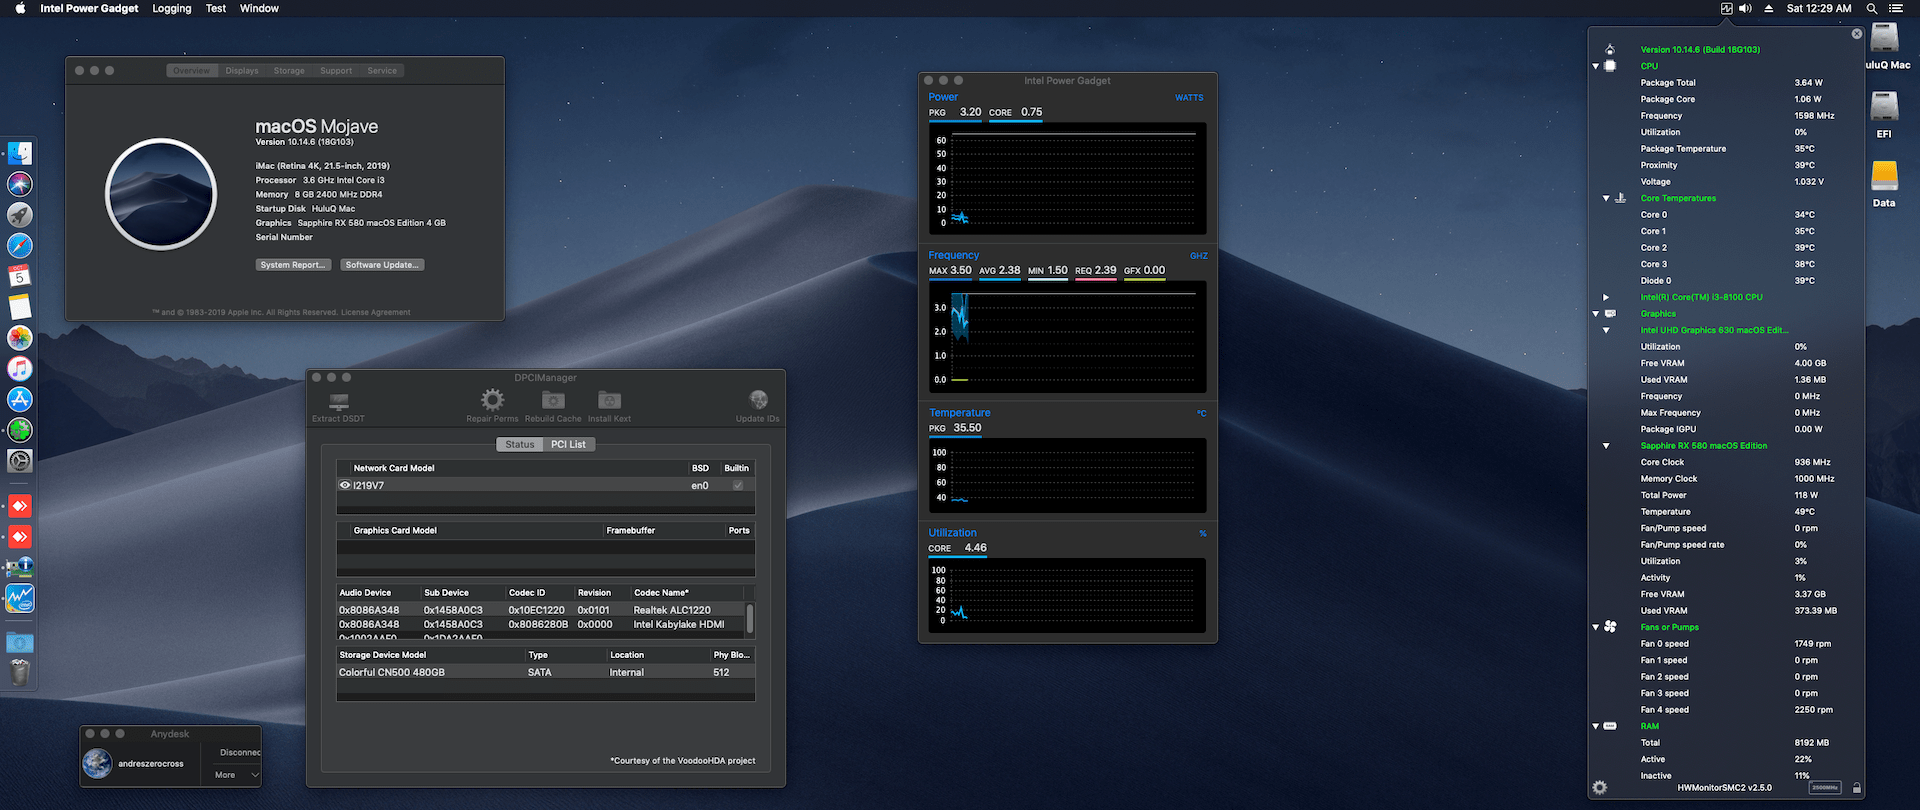The height and width of the screenshot is (810, 1920).
Task: Collapse the Fans or Pumps section
Action: pos(1596,627)
